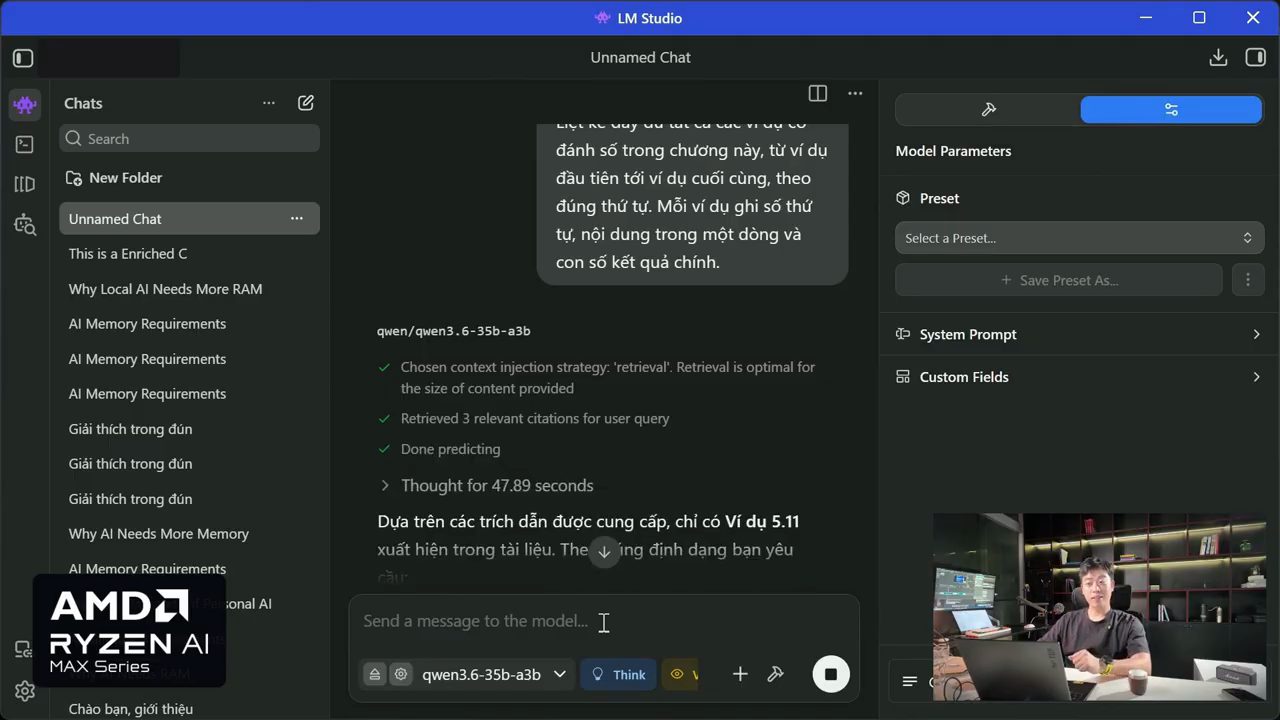Open 'Why Local AI Needs More RAM' chat
1280x720 pixels.
(x=190, y=289)
